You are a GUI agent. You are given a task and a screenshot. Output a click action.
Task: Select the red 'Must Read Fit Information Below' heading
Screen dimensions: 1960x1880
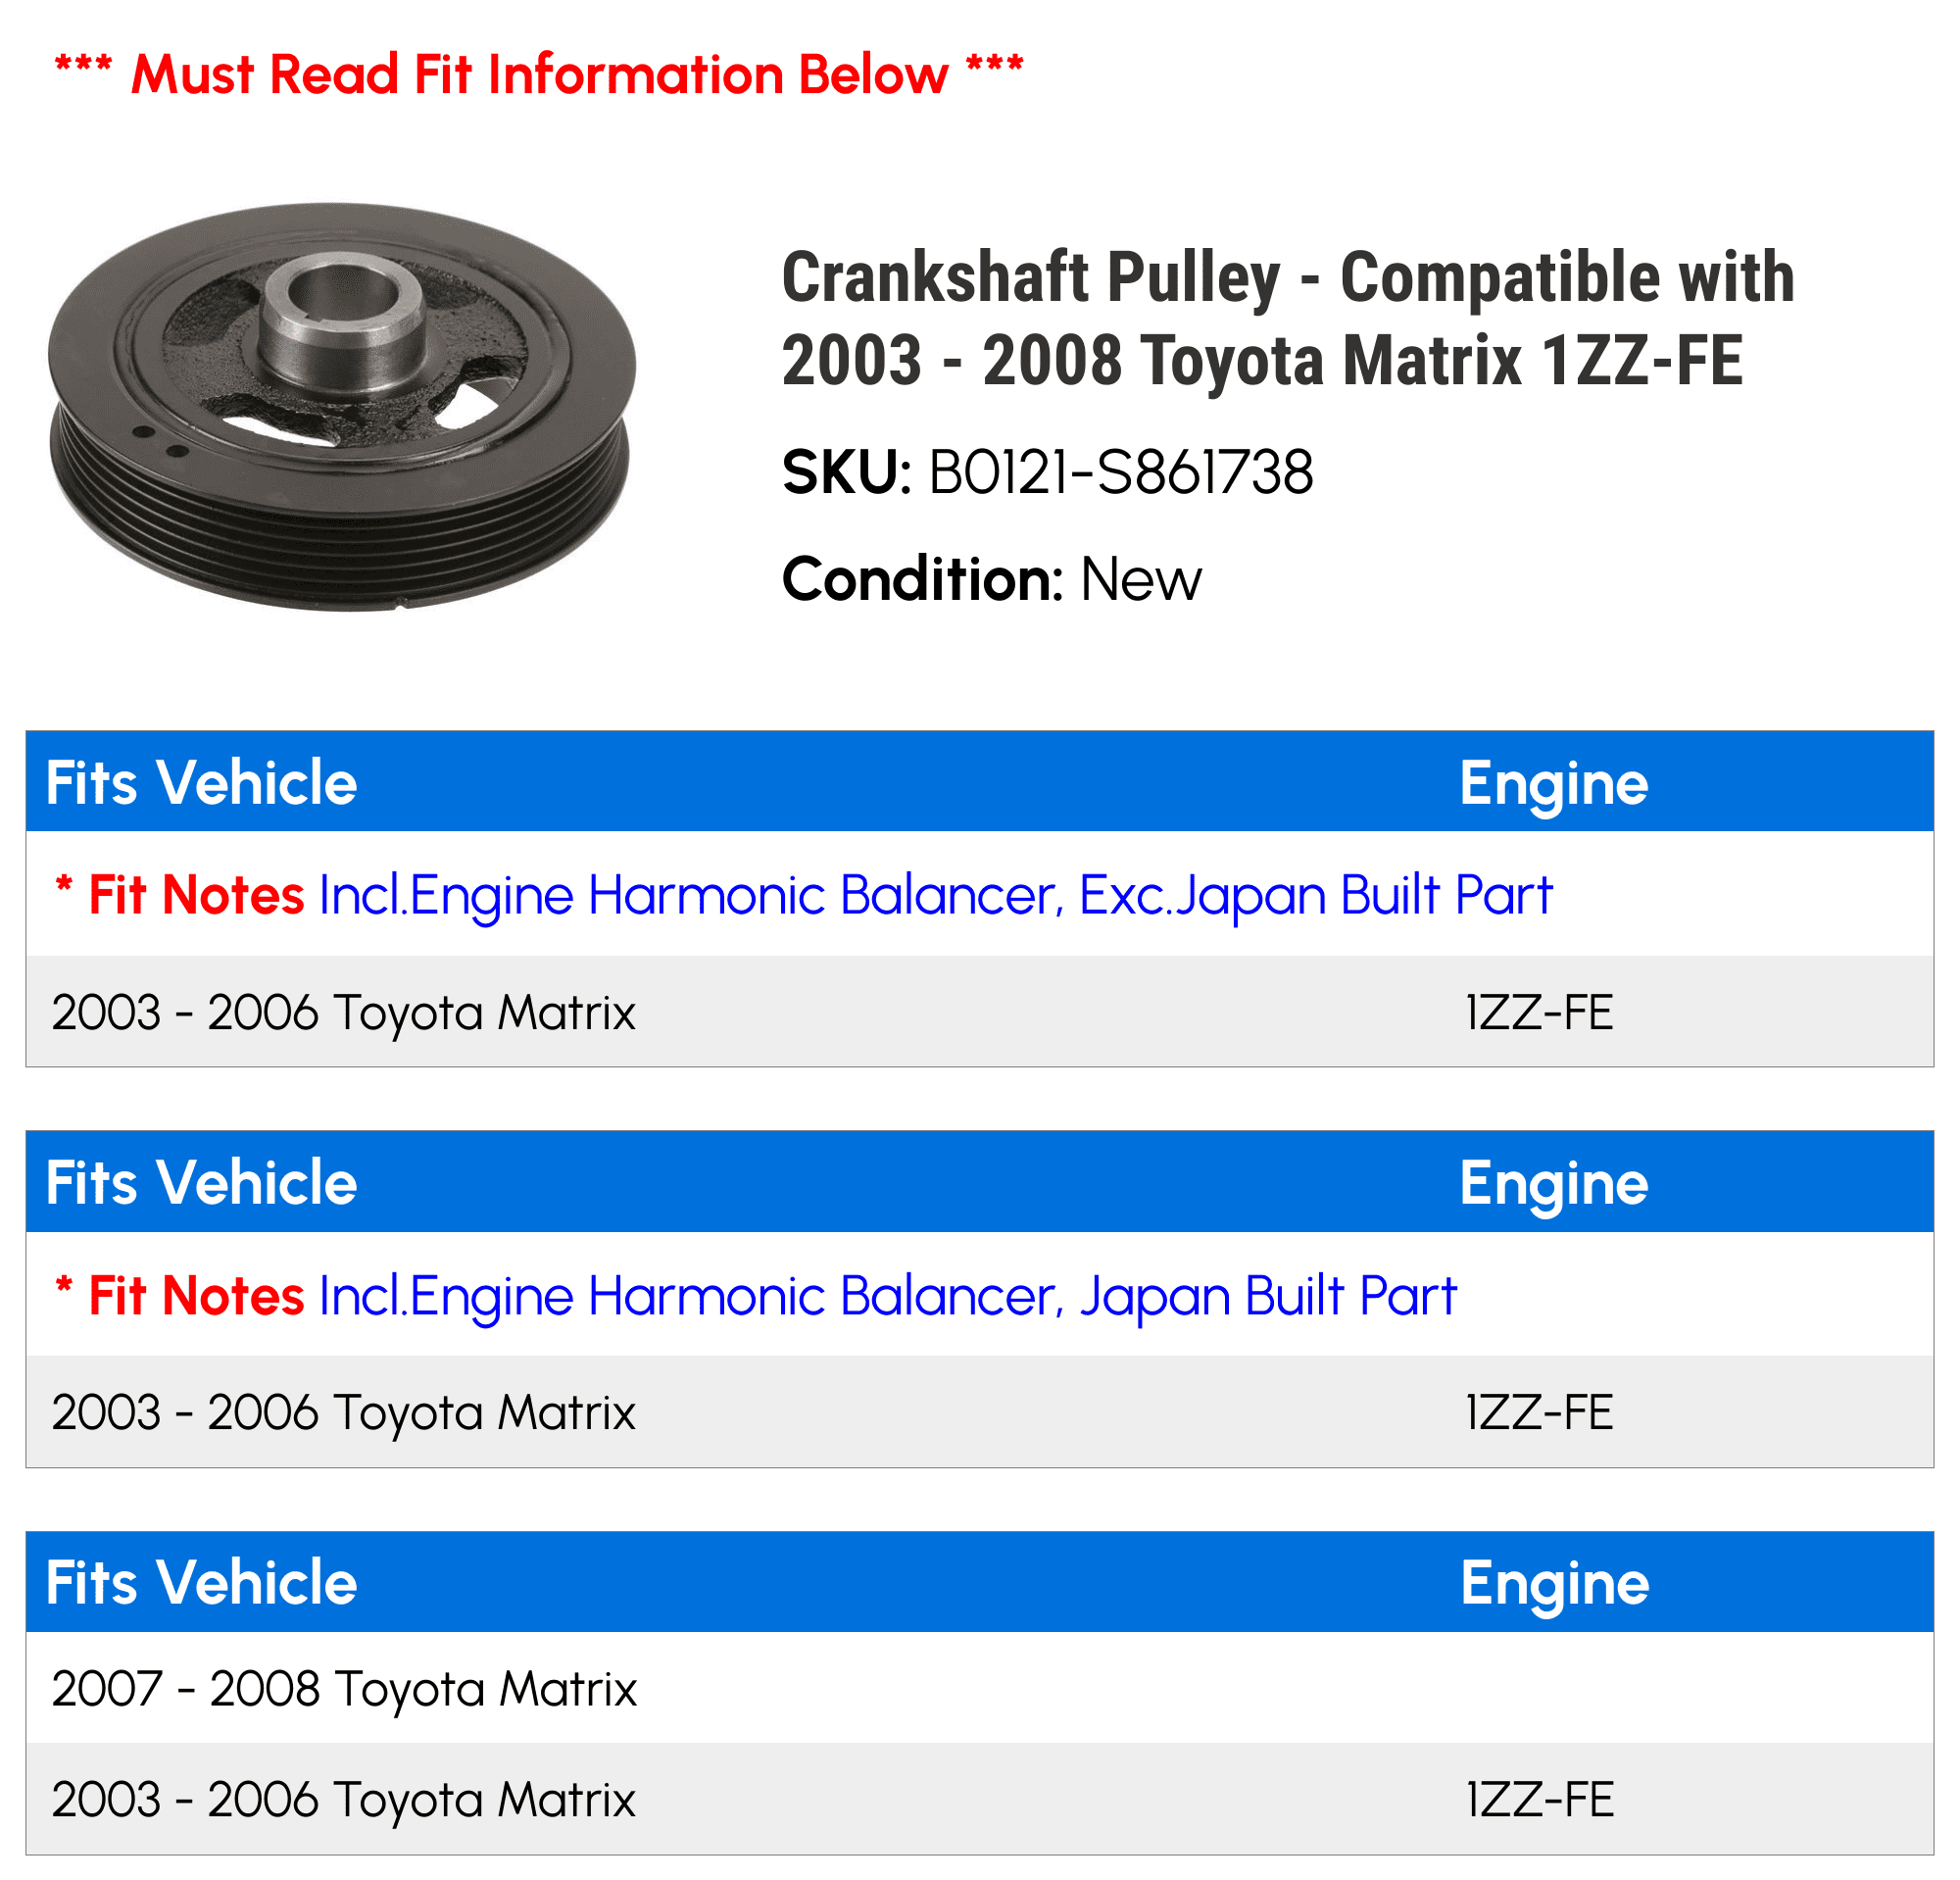pos(539,74)
